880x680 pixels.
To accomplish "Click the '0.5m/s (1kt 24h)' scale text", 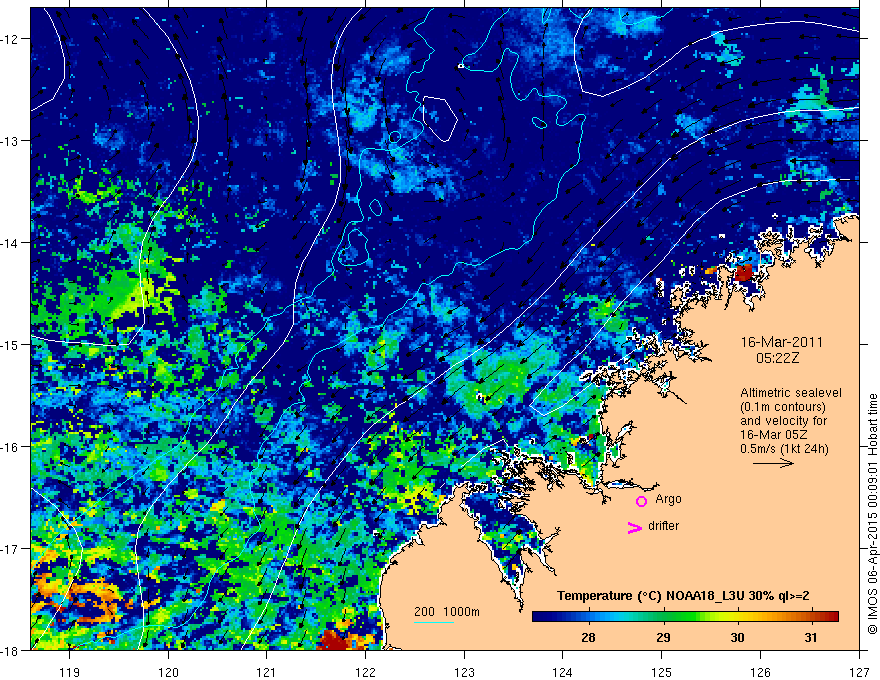I will [784, 449].
